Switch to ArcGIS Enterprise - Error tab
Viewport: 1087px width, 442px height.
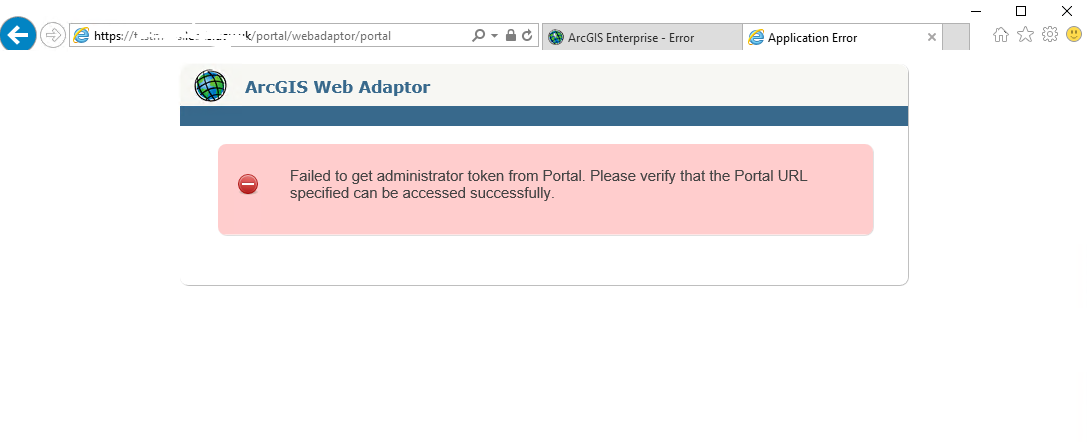pos(642,37)
